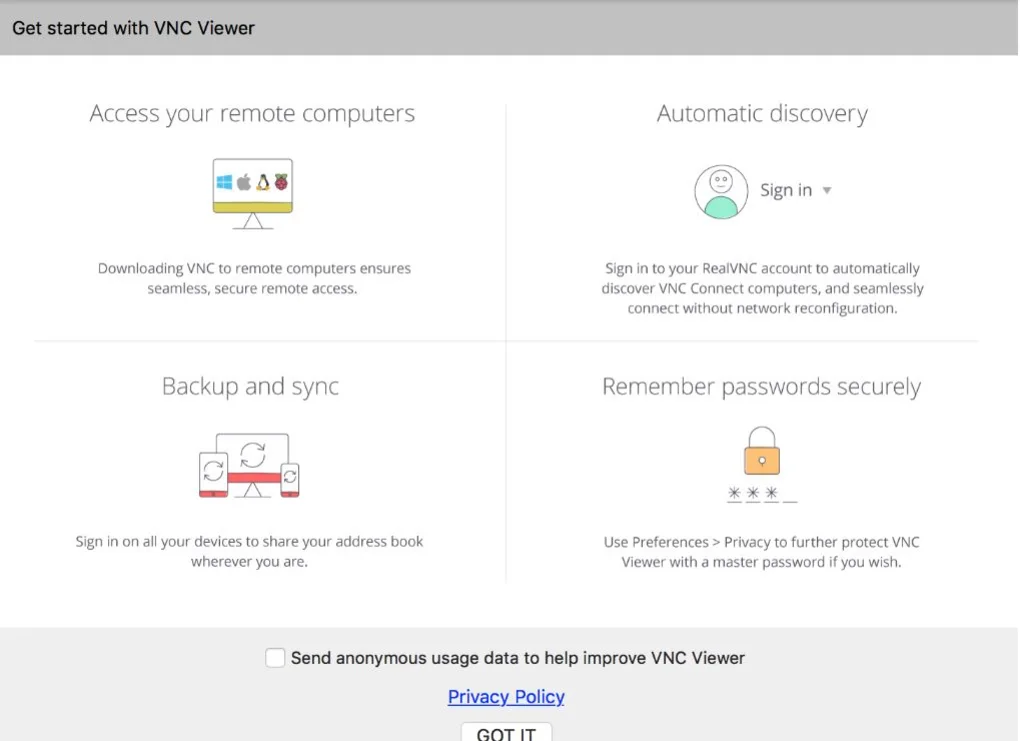The height and width of the screenshot is (741, 1020).
Task: Click the backup and sync devices icon
Action: click(x=250, y=465)
